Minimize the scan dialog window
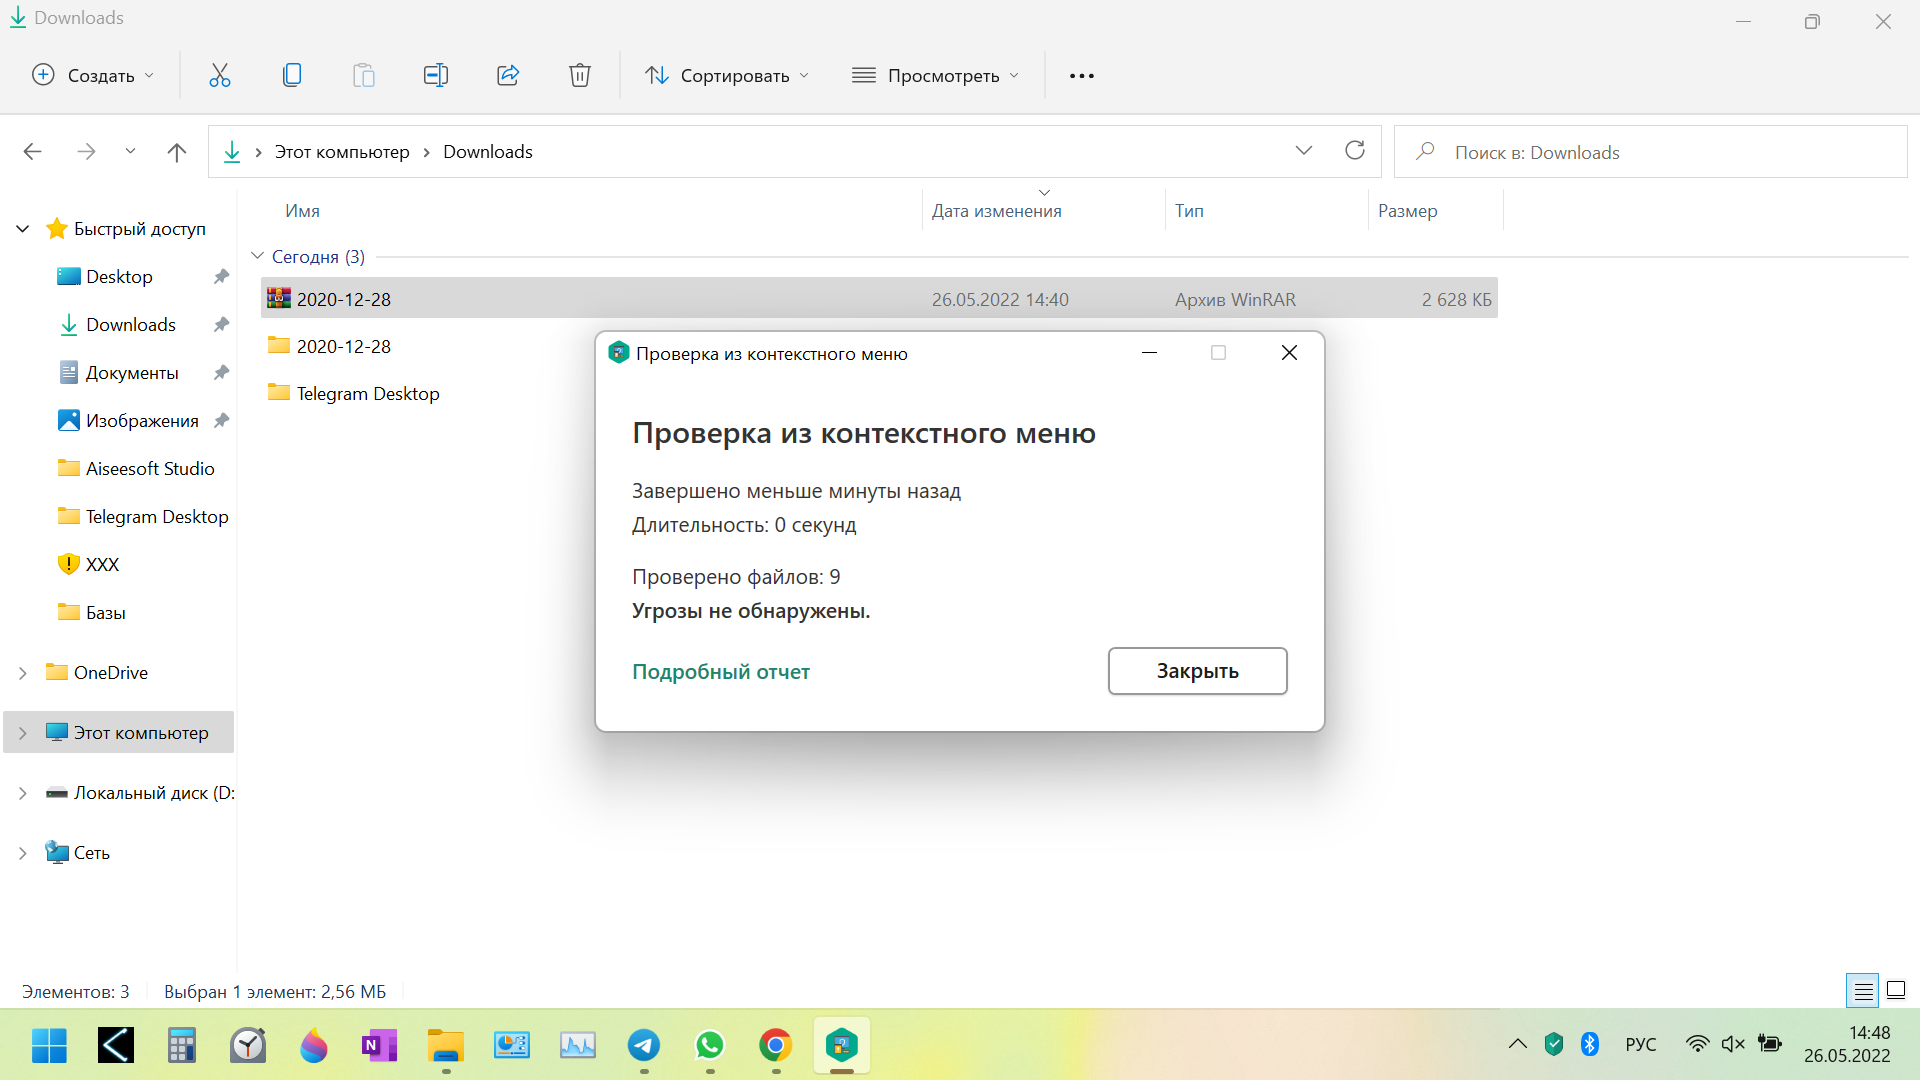This screenshot has width=1920, height=1080. click(x=1149, y=352)
